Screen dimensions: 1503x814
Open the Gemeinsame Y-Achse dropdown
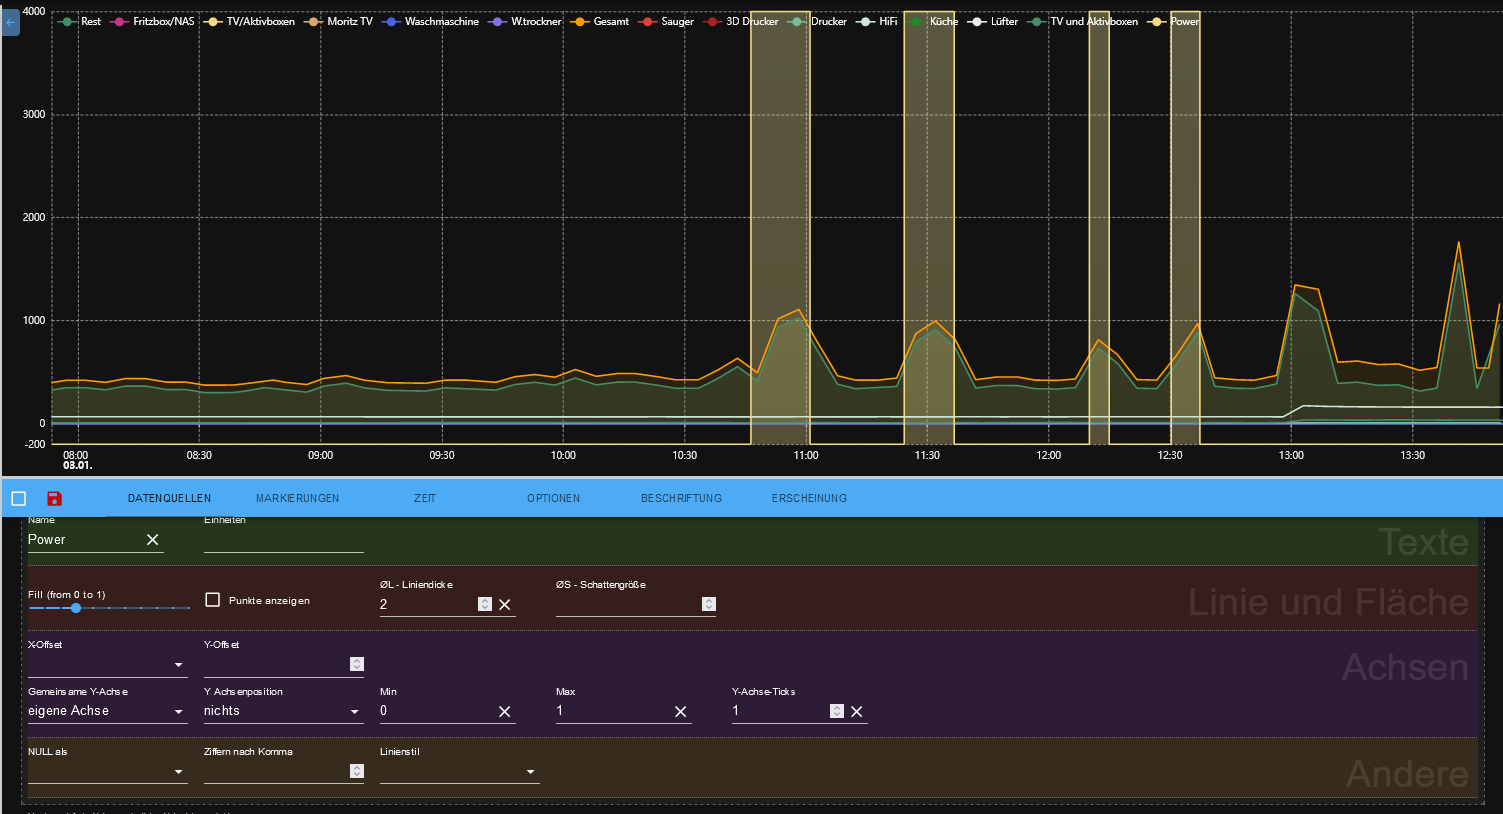coord(106,711)
